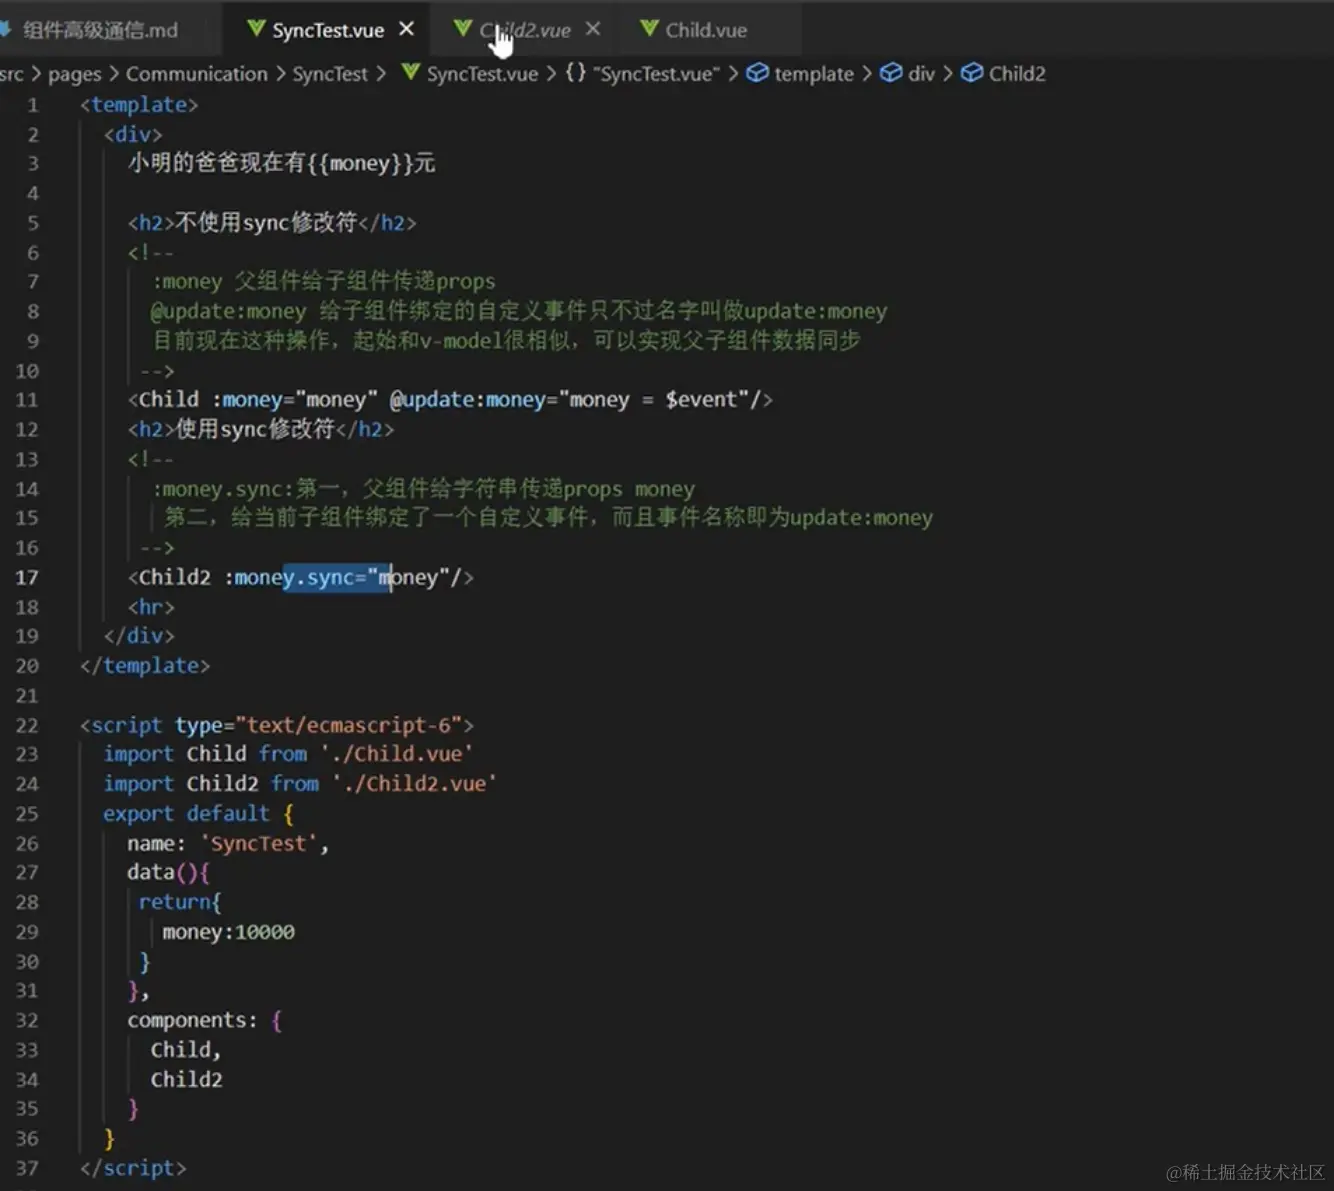Click "Child2" entry inside components on line 34

(187, 1079)
